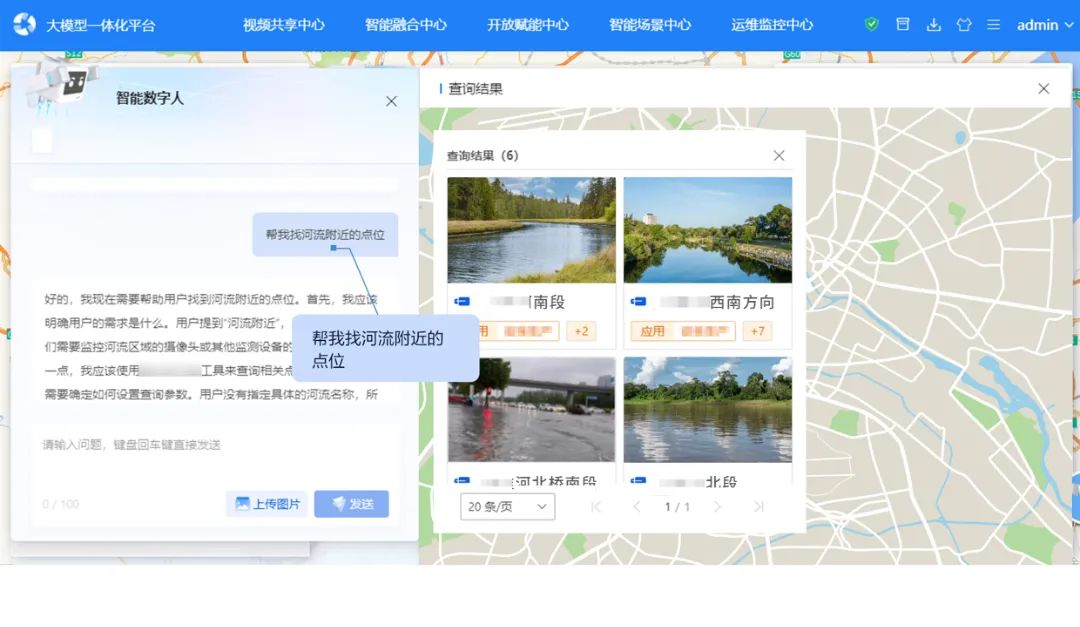The image size is (1080, 627).
Task: Click the green security shield icon
Action: [871, 25]
